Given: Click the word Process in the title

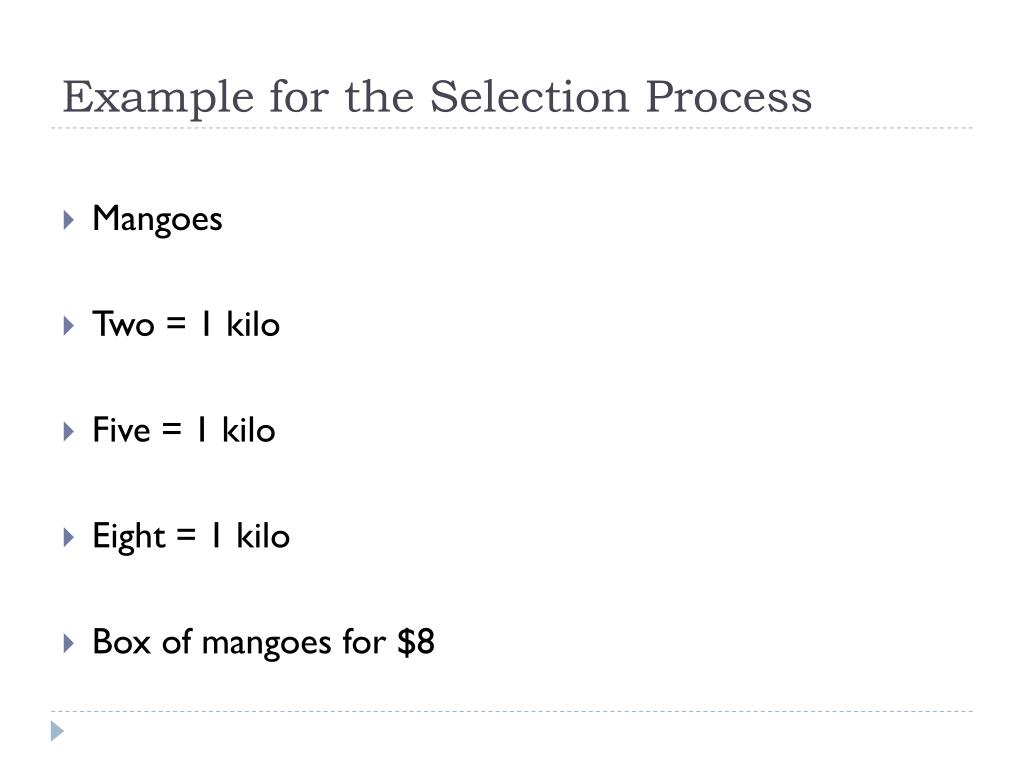Looking at the screenshot, I should point(729,97).
